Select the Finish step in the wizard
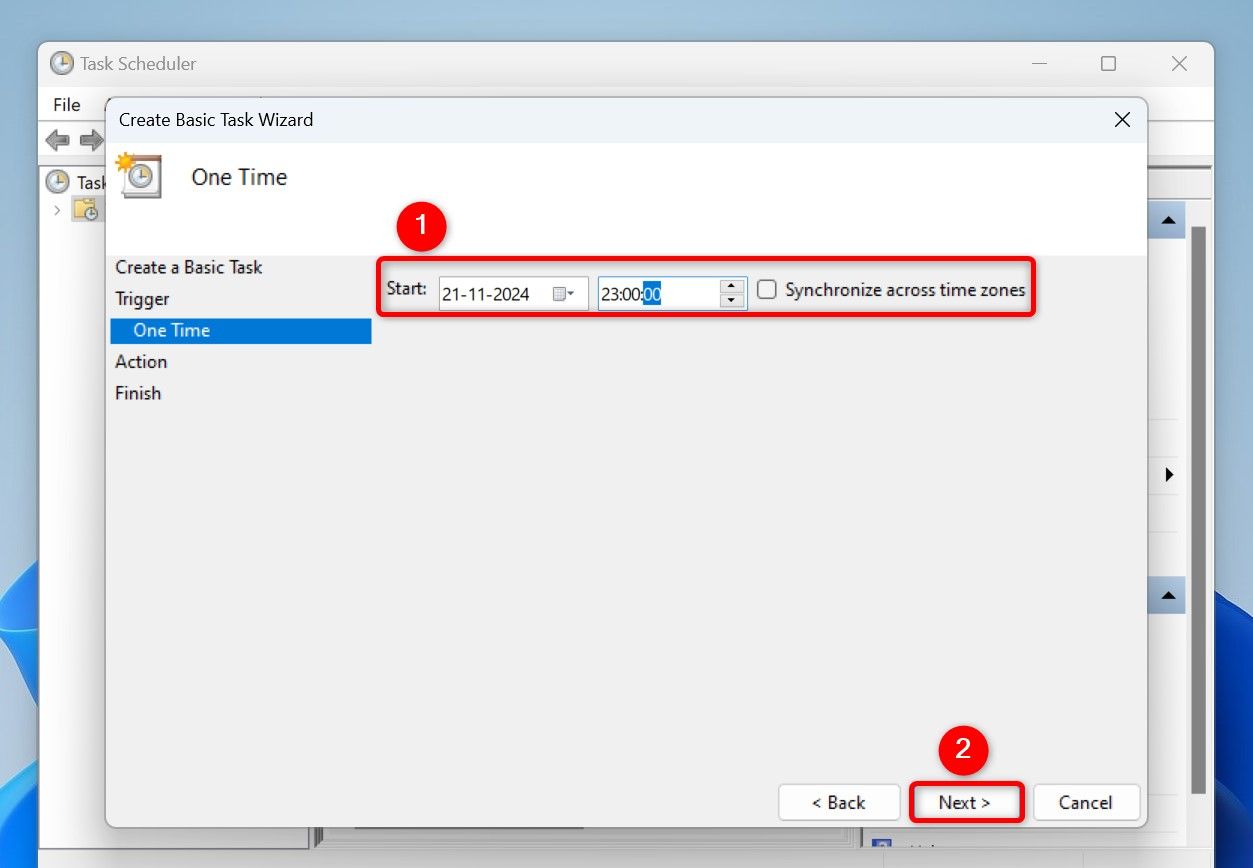 click(x=138, y=393)
